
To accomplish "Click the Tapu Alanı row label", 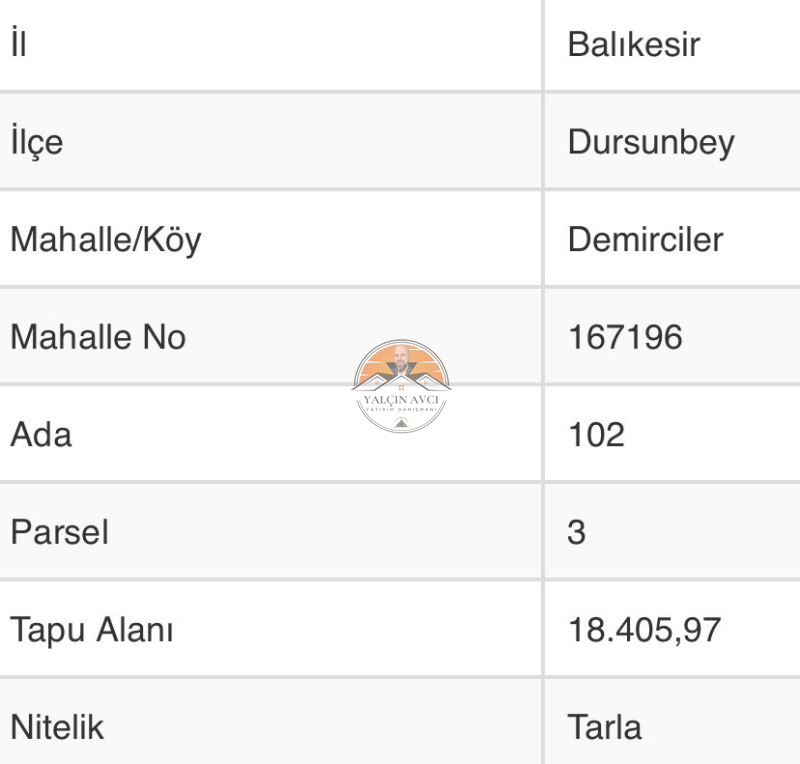I will 92,631.
